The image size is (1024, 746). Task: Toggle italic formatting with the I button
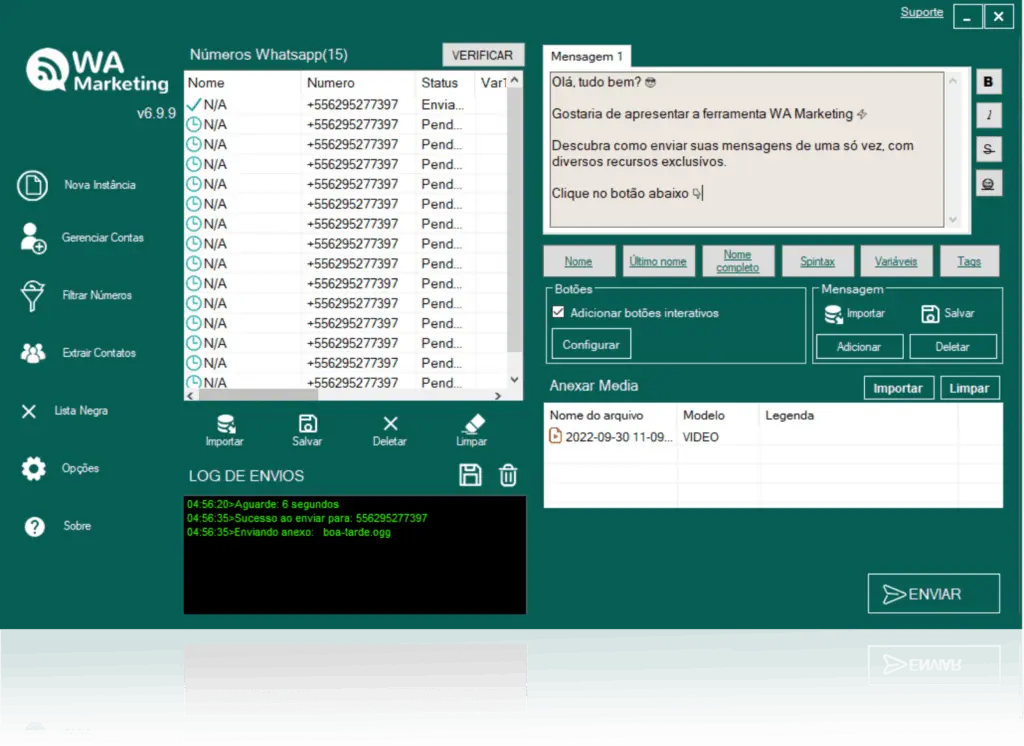pyautogui.click(x=989, y=116)
